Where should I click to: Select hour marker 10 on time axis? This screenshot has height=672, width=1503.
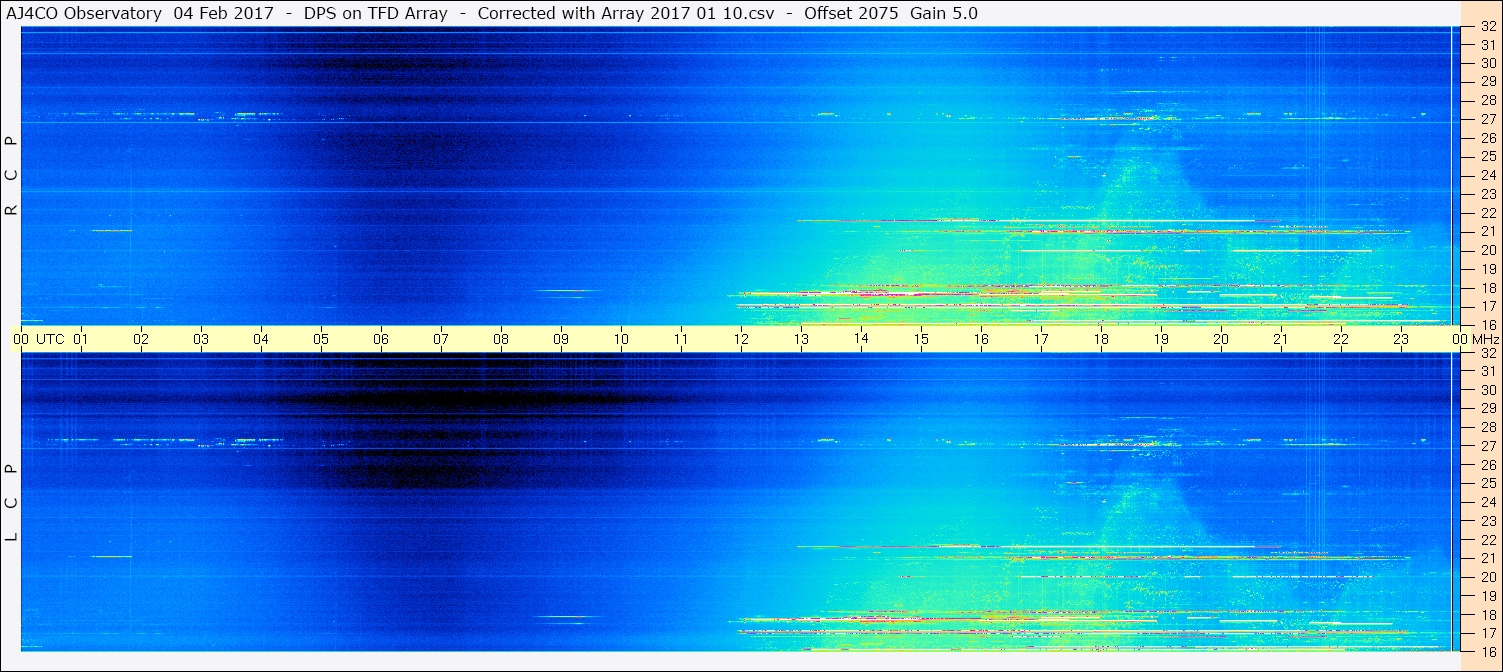tap(621, 339)
